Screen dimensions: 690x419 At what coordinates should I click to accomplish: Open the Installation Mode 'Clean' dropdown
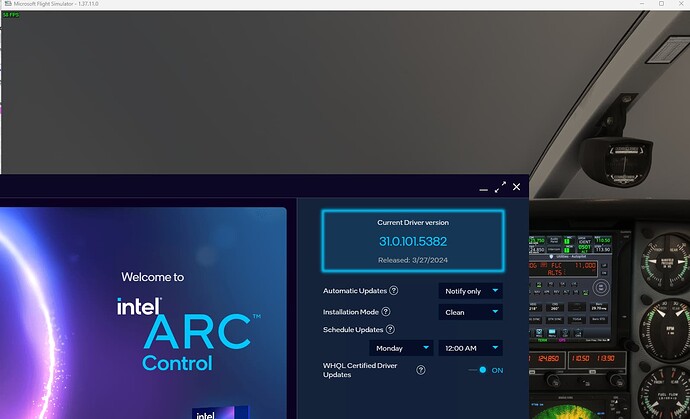(x=470, y=312)
